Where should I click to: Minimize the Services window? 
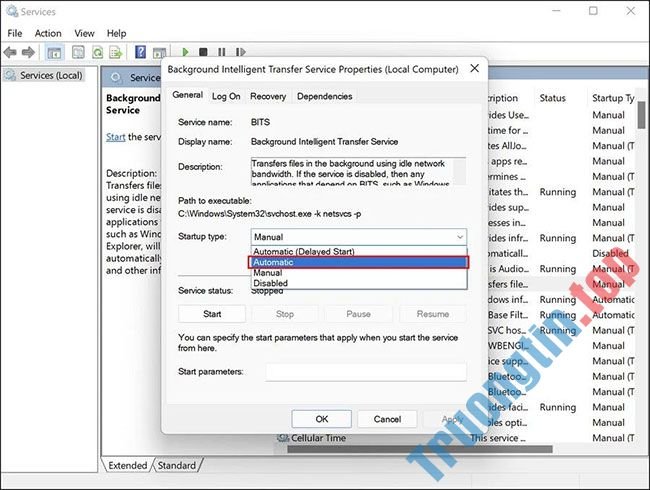click(x=556, y=11)
